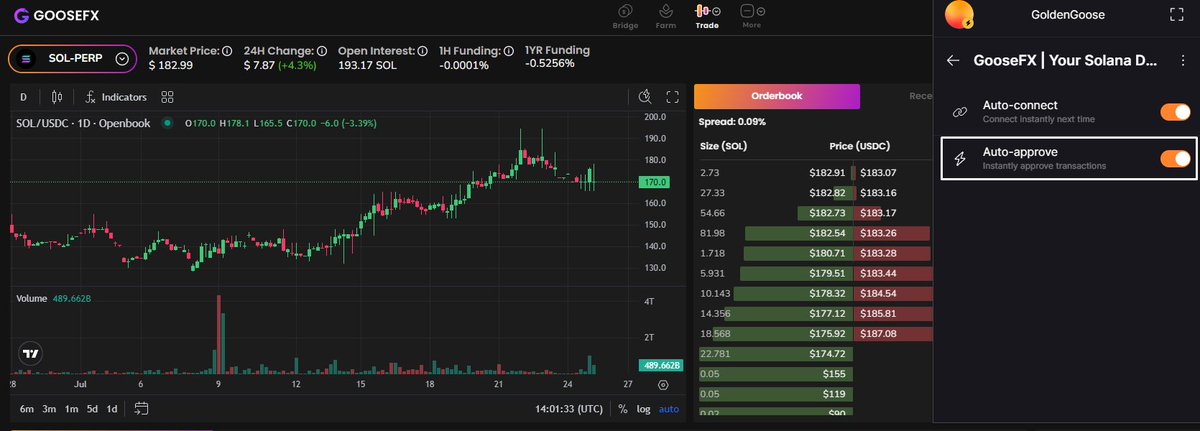Click the Solana icon in SOL-PERP pill
The image size is (1200, 431).
pos(27,59)
